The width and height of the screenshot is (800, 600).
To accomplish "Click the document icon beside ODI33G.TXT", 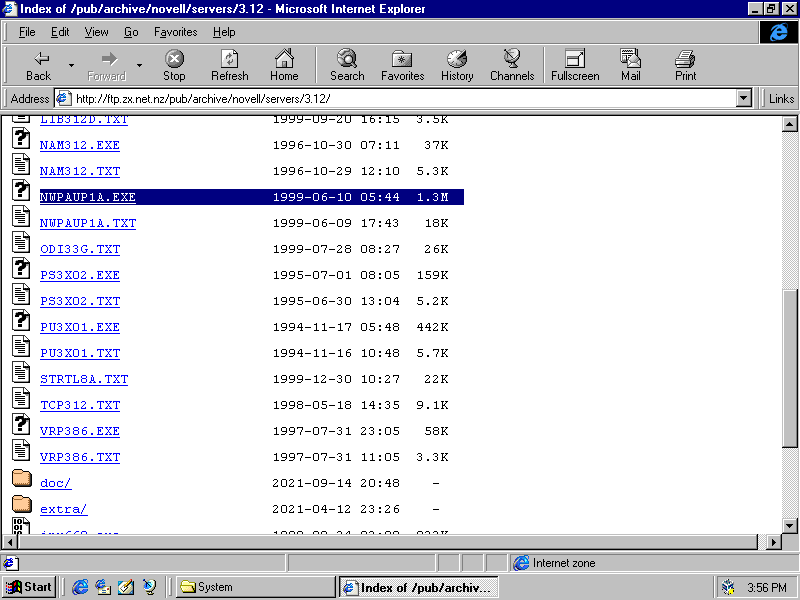I will 21,242.
